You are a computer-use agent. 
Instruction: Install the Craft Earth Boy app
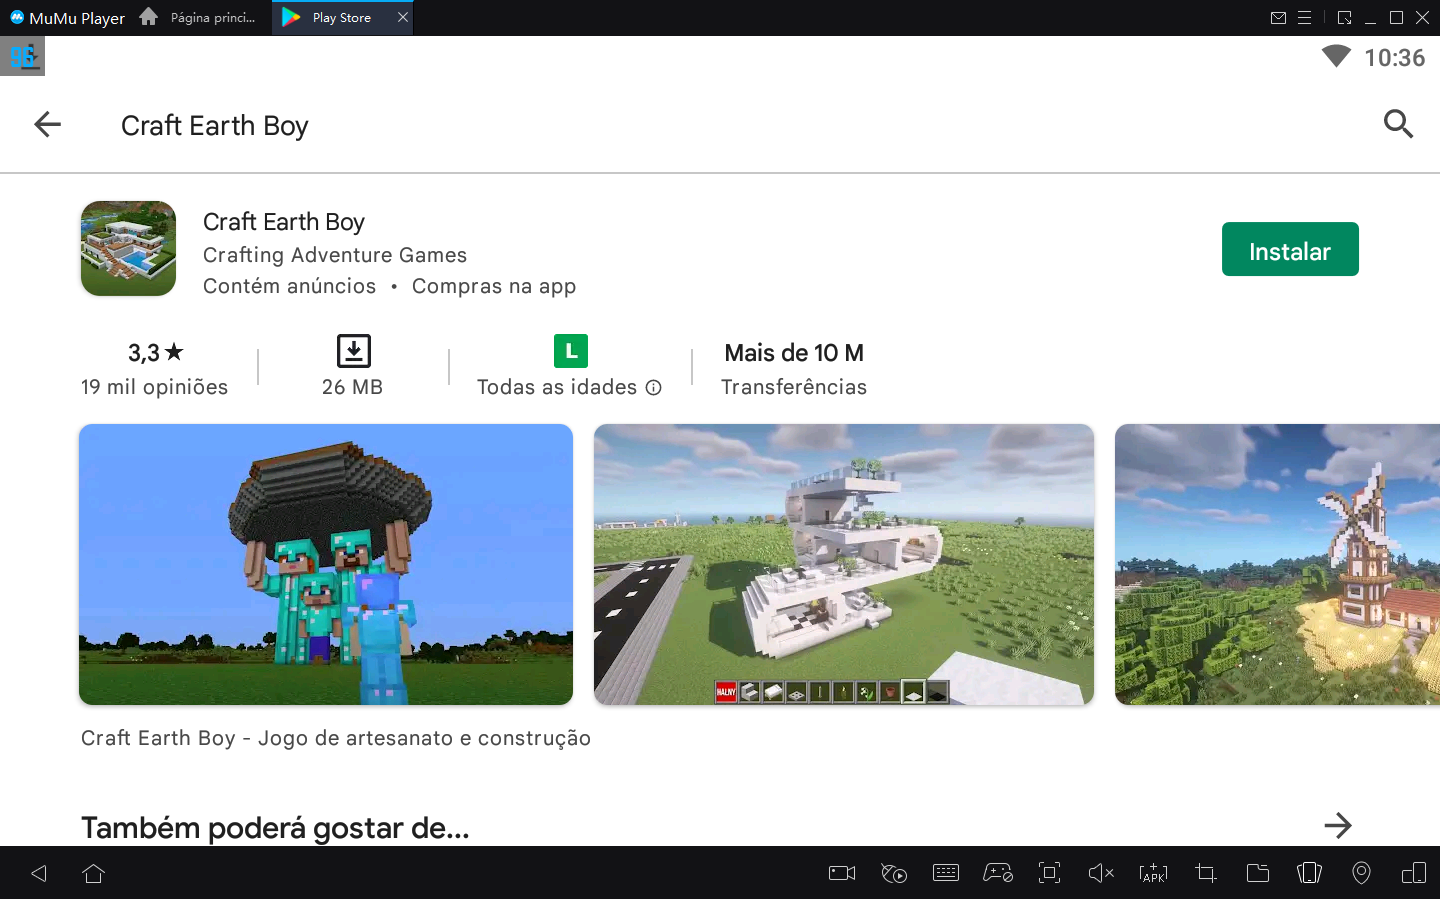(1290, 249)
